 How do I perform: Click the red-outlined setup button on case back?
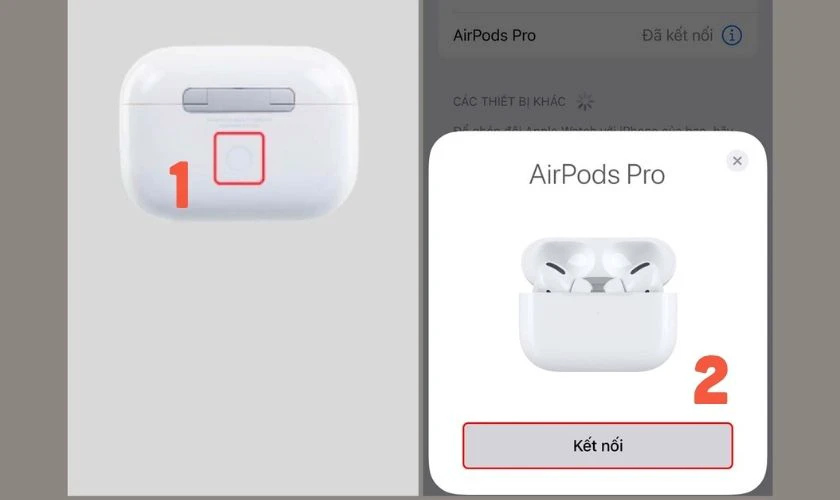239,159
